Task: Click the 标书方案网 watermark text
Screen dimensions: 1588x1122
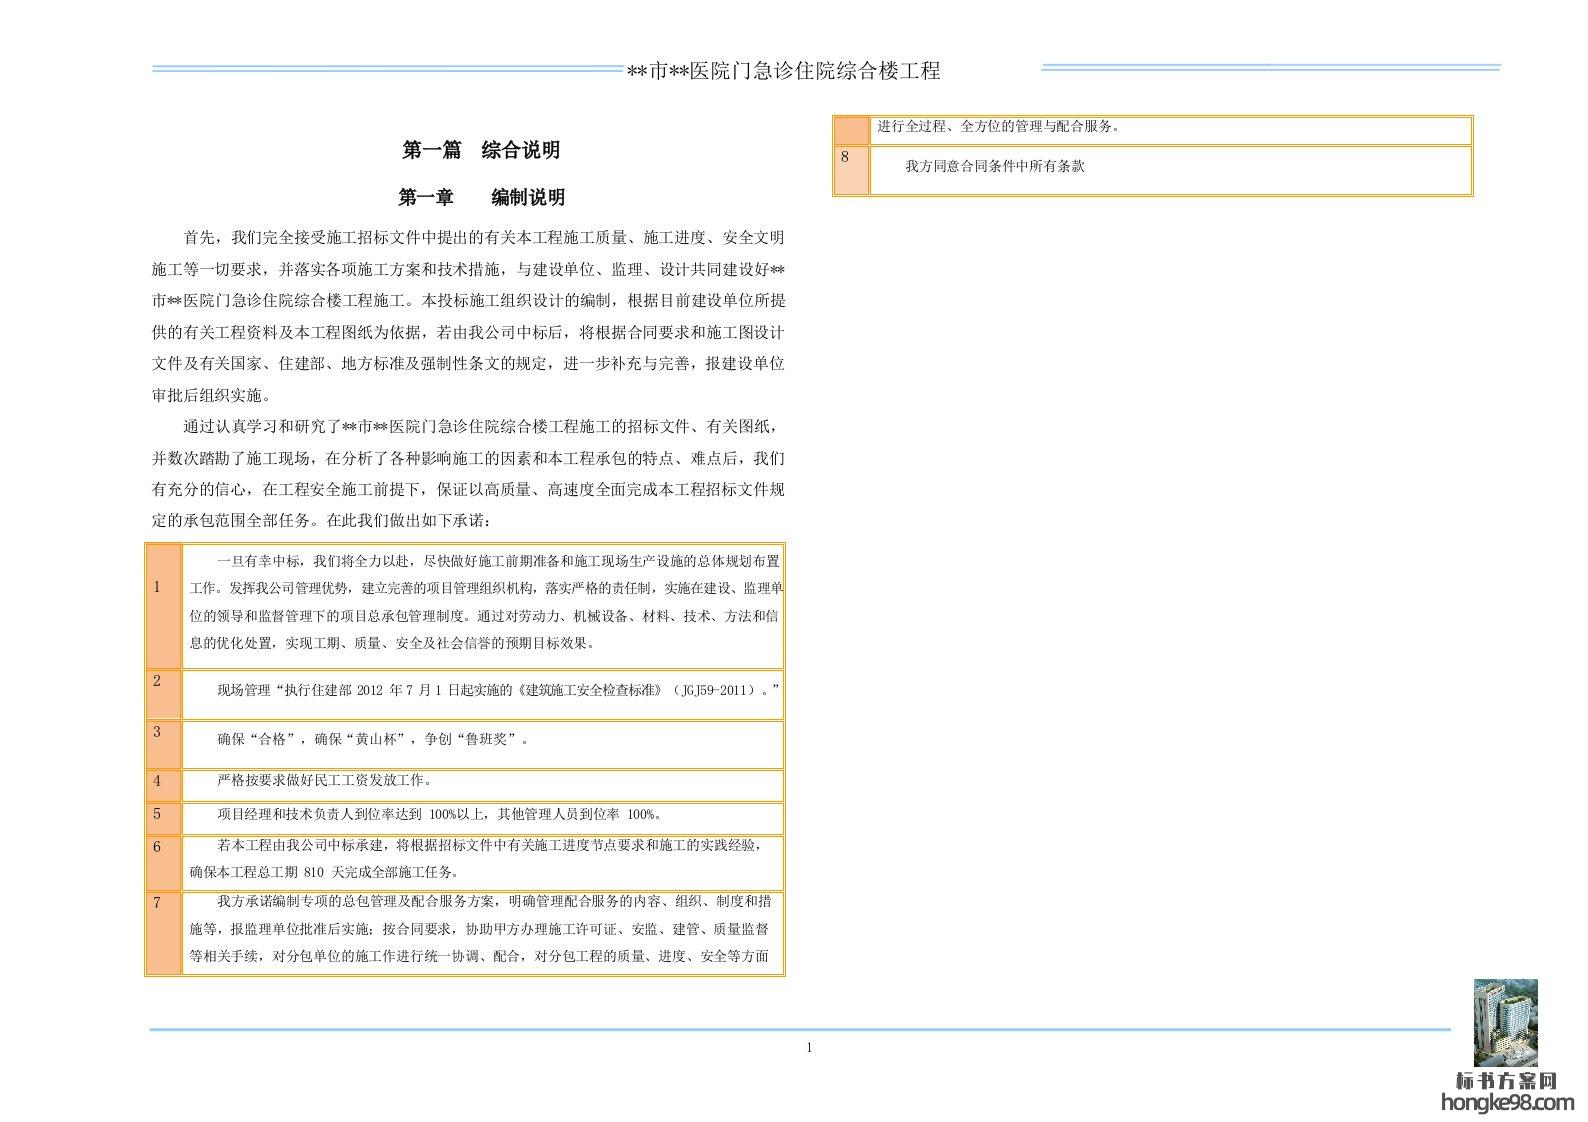Action: (x=1506, y=1081)
